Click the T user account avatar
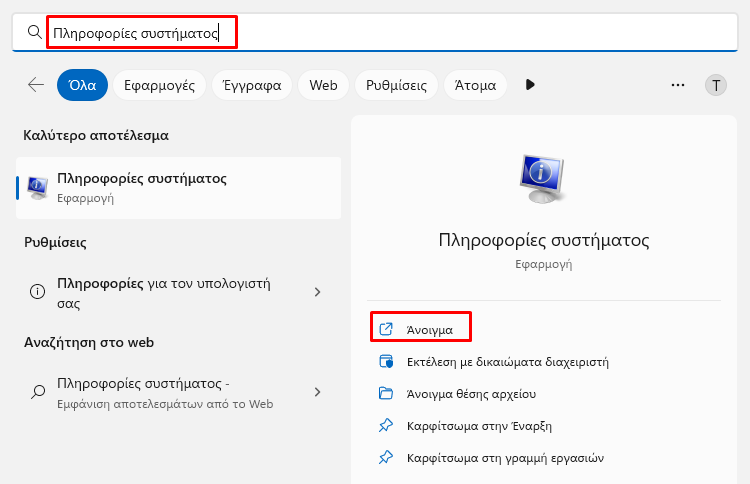The width and height of the screenshot is (750, 484). point(716,85)
